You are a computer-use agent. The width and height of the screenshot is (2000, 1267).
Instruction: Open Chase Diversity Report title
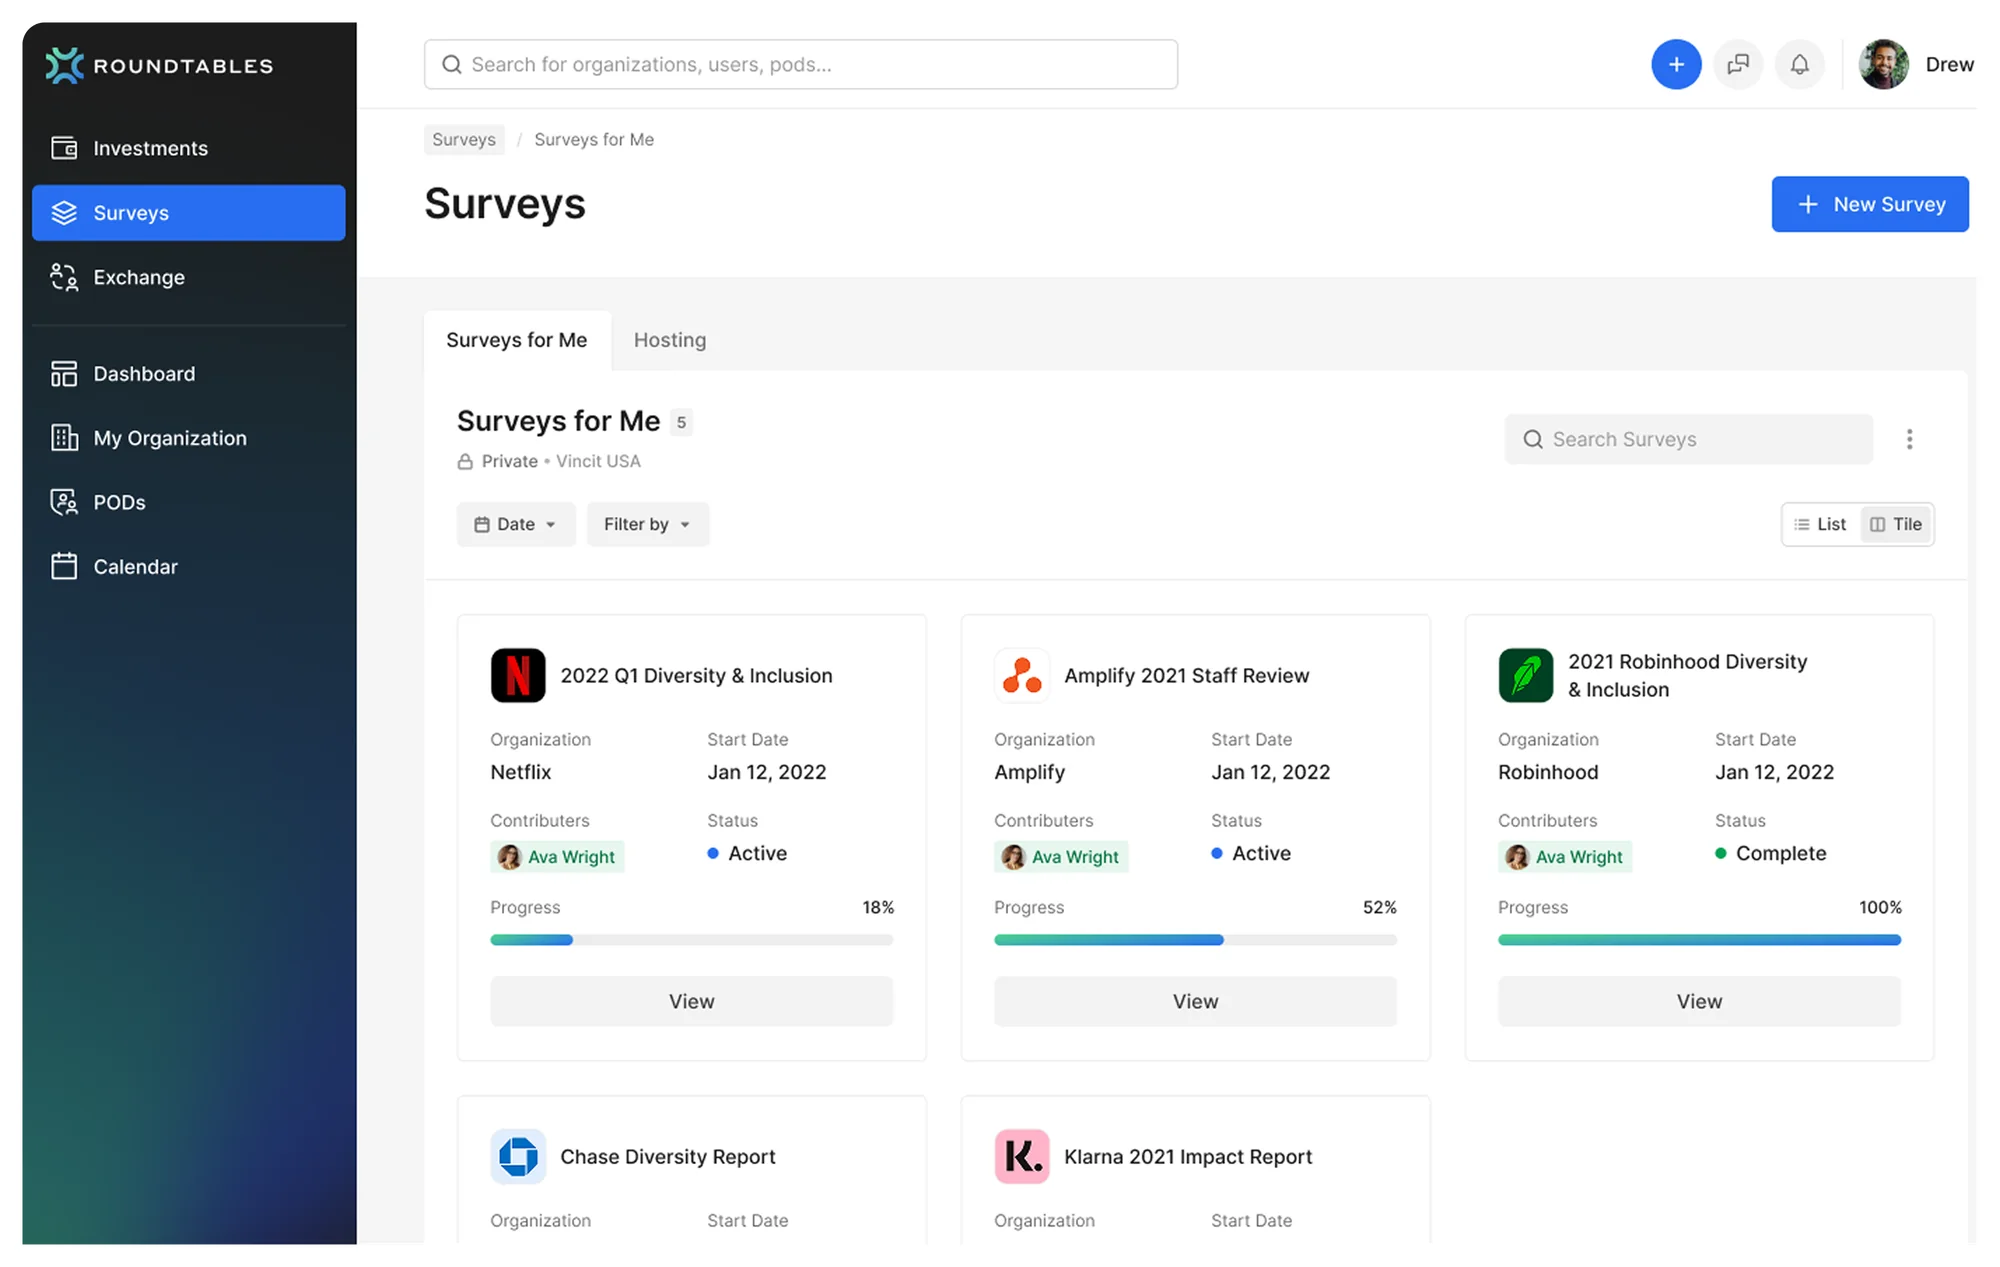pos(668,1156)
